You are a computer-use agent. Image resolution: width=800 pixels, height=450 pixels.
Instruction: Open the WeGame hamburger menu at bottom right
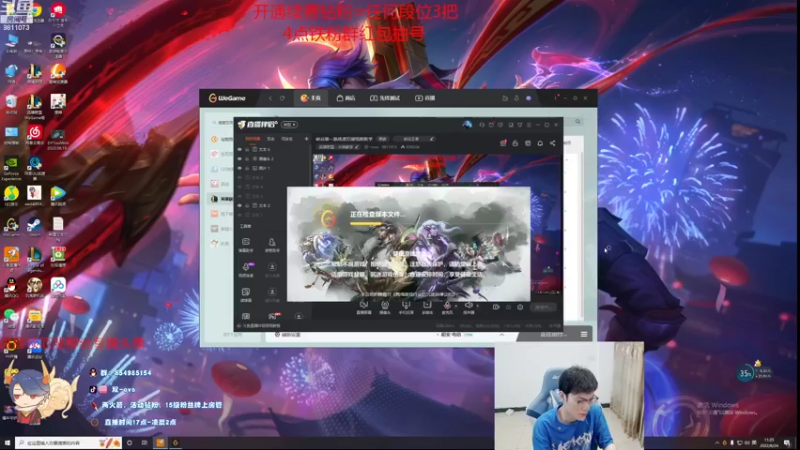coord(584,335)
